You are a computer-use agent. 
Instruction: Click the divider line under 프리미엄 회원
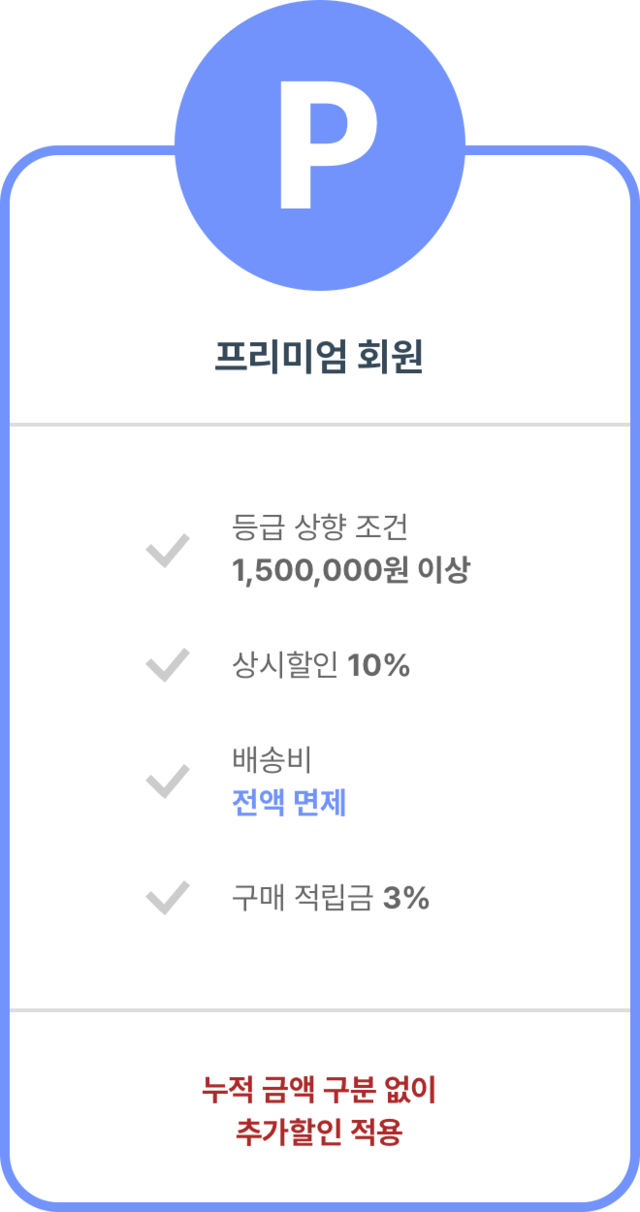click(x=320, y=425)
